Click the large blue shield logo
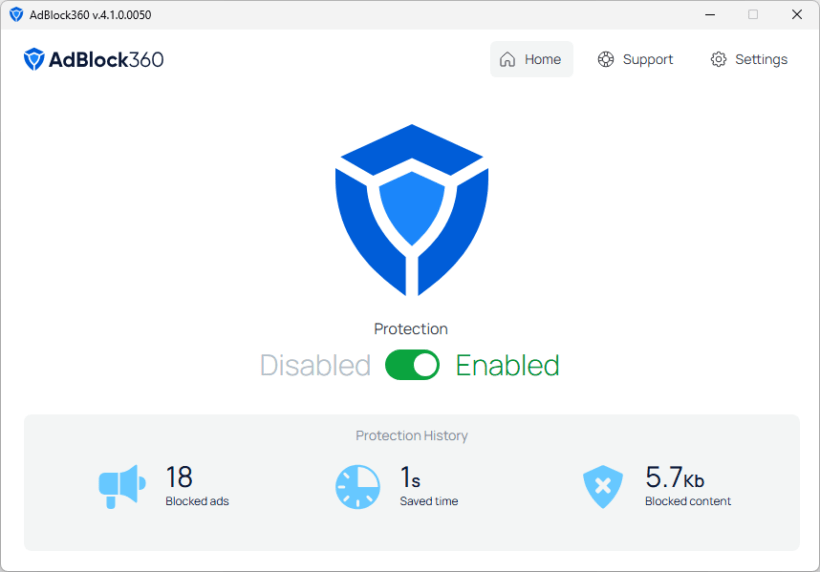Screen dimensions: 820x572 tap(411, 209)
